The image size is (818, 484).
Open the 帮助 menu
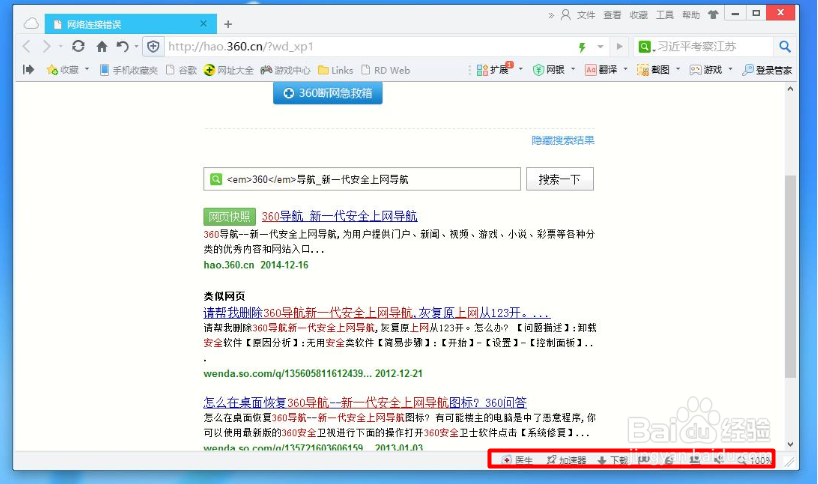coord(691,15)
